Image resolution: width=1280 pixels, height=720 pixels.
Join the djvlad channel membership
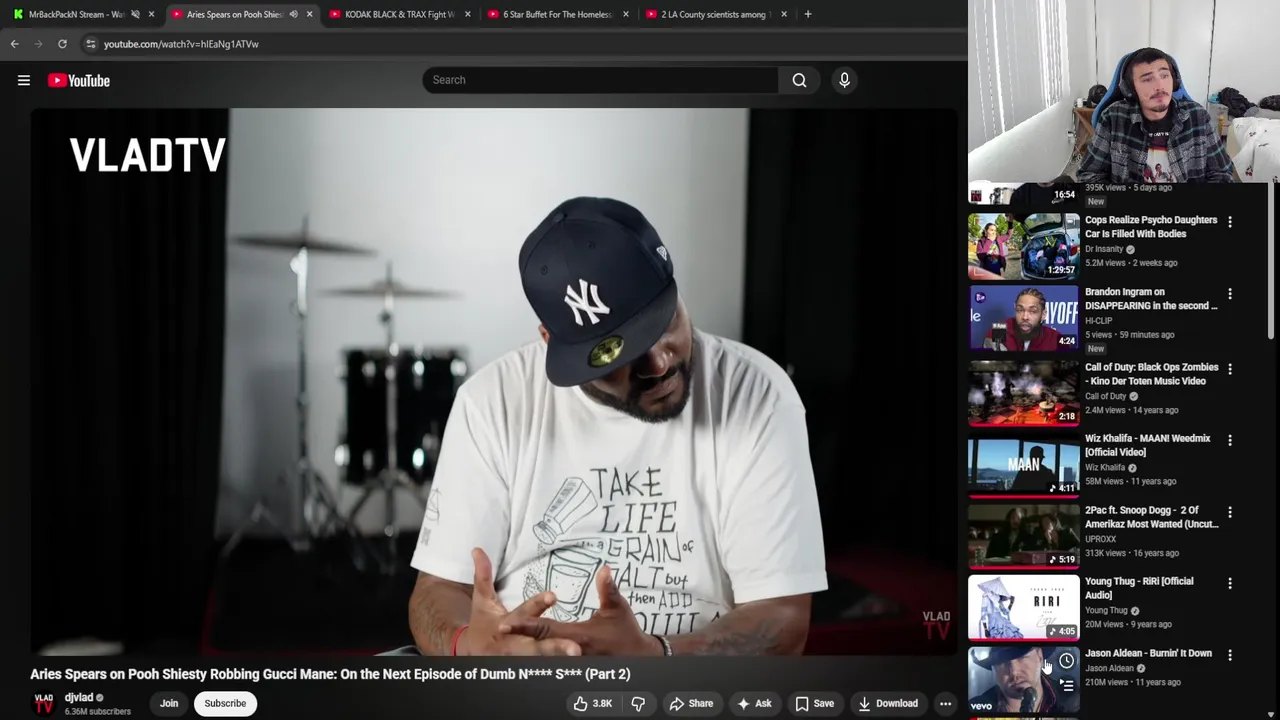169,703
